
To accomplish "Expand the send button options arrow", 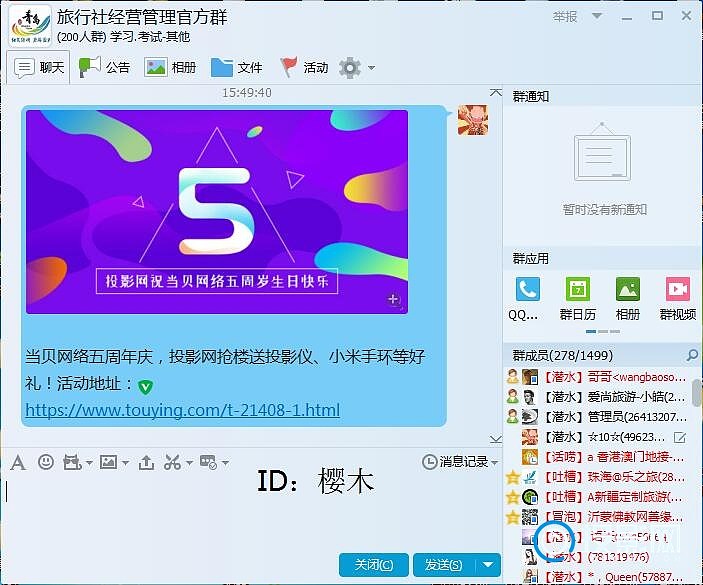I will (x=488, y=565).
